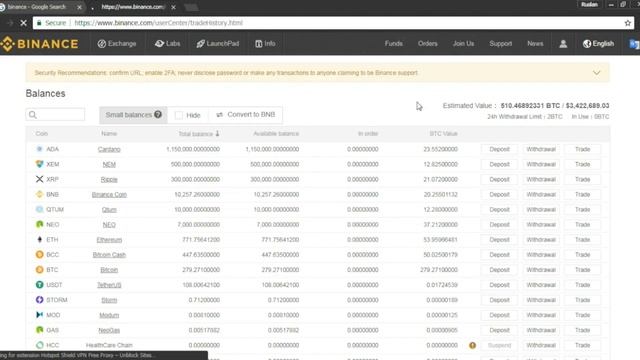Screen dimensions: 640x360
Task: Open the LaunchPad menu item
Action: pos(218,44)
